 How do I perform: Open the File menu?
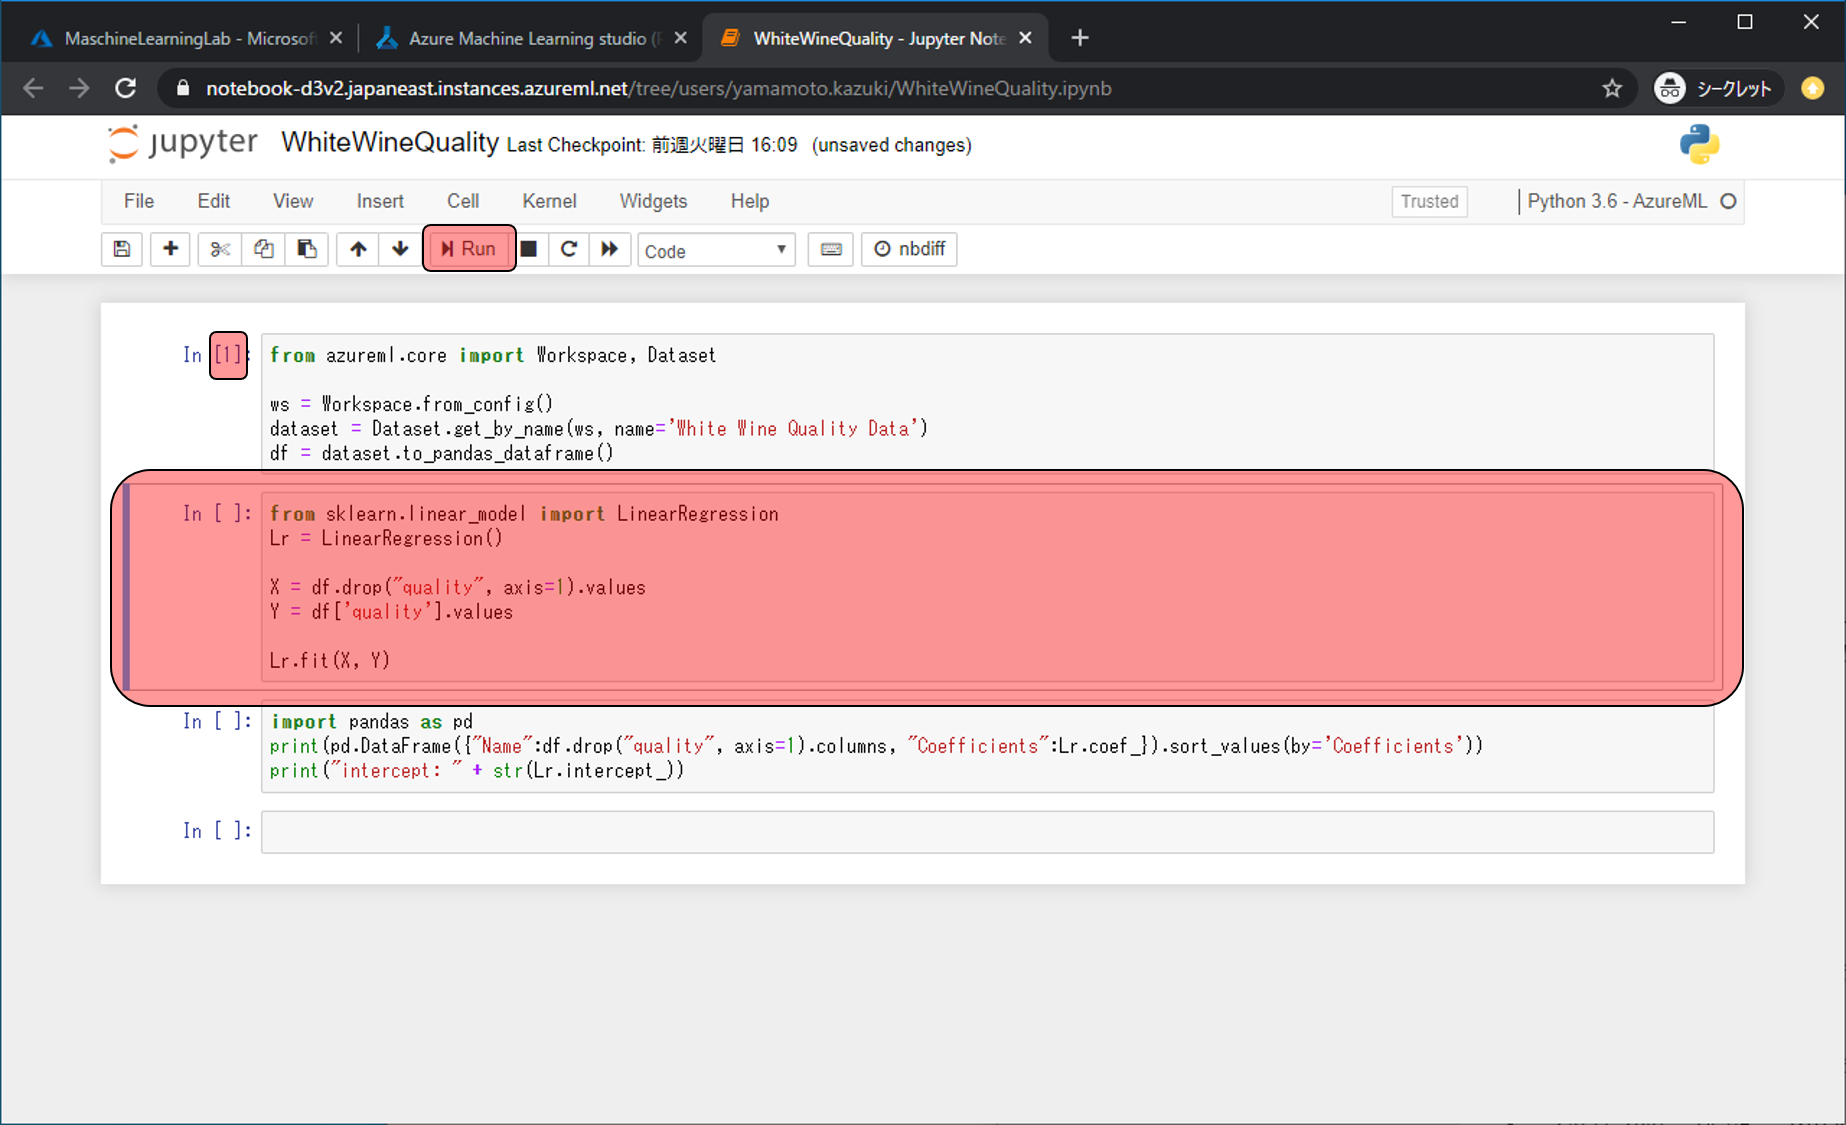click(x=139, y=201)
